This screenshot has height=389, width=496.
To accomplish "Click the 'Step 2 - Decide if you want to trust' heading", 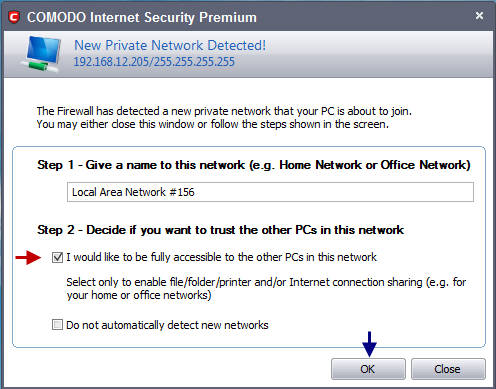I will pos(220,230).
